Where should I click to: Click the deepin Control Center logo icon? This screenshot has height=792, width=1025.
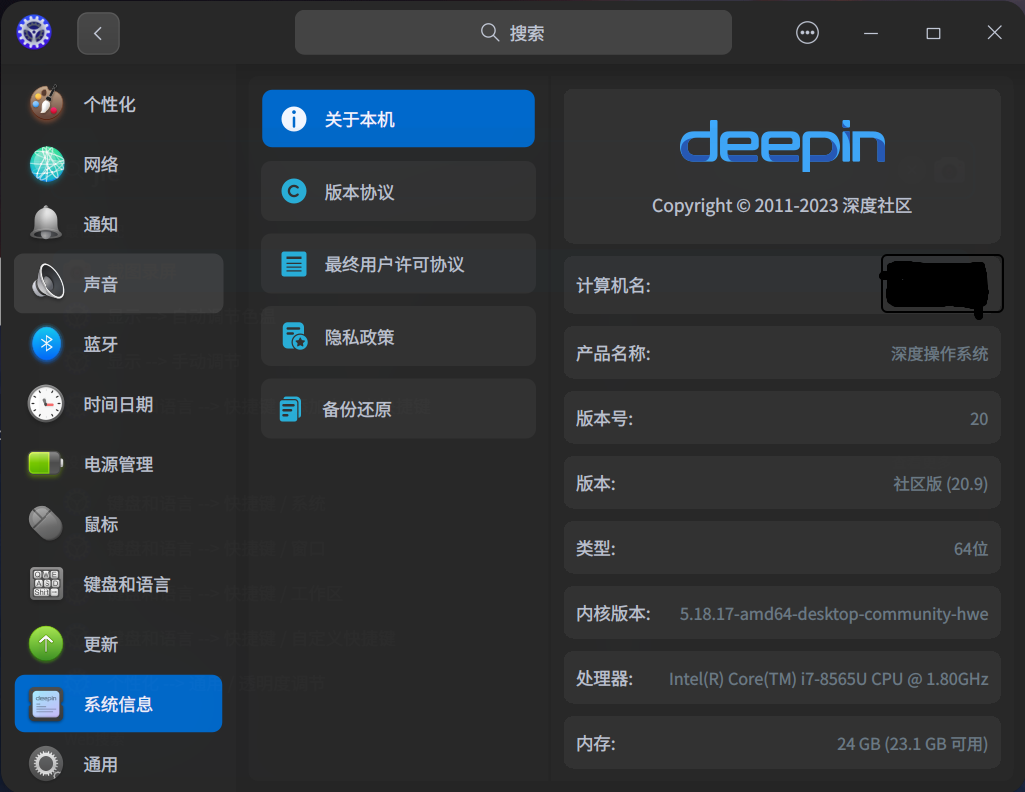pyautogui.click(x=33, y=32)
